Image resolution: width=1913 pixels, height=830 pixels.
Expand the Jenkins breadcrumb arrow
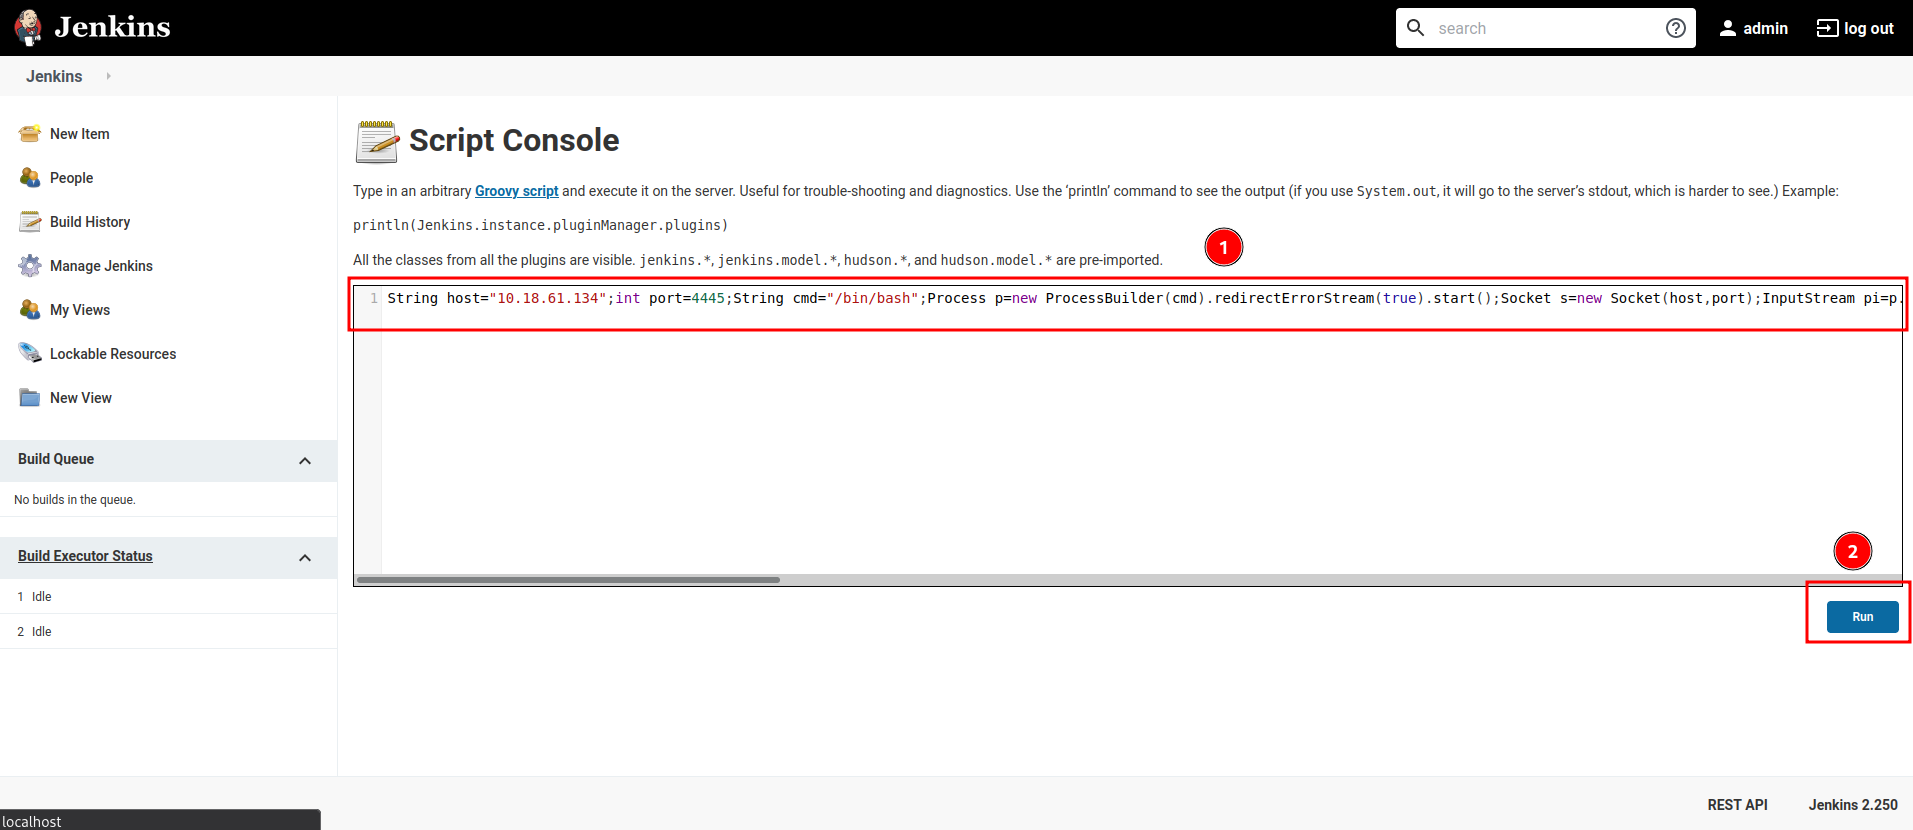pyautogui.click(x=108, y=76)
